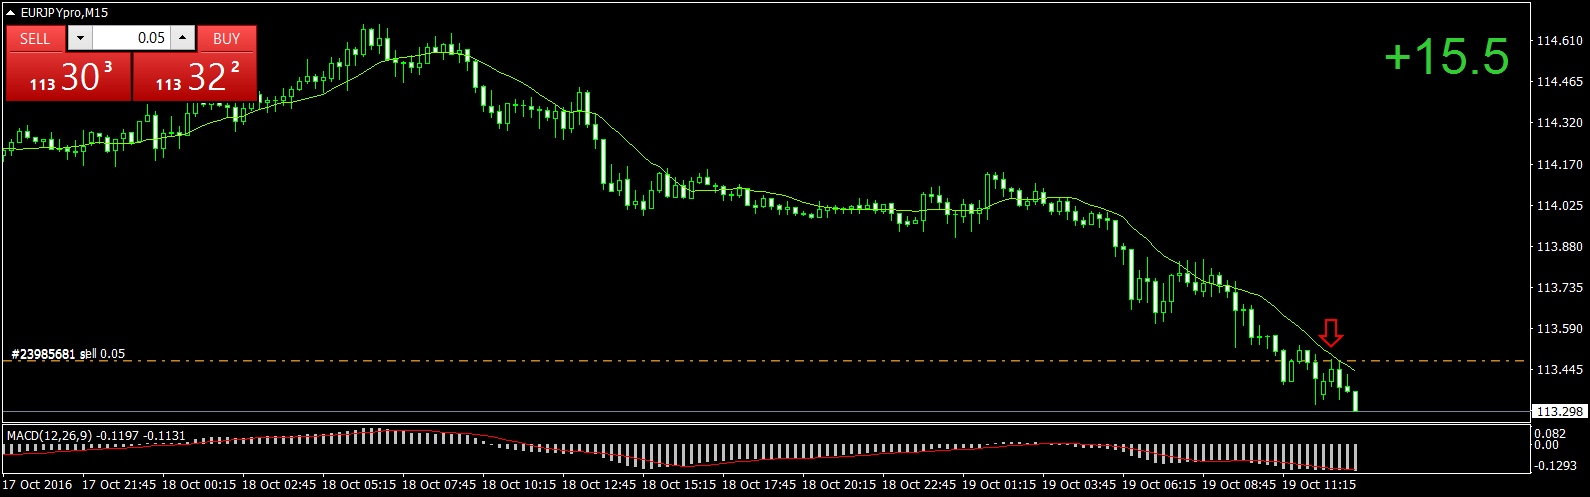The height and width of the screenshot is (497, 1590).
Task: Click the 19 Oct 11:15 time label
Action: coord(1319,485)
